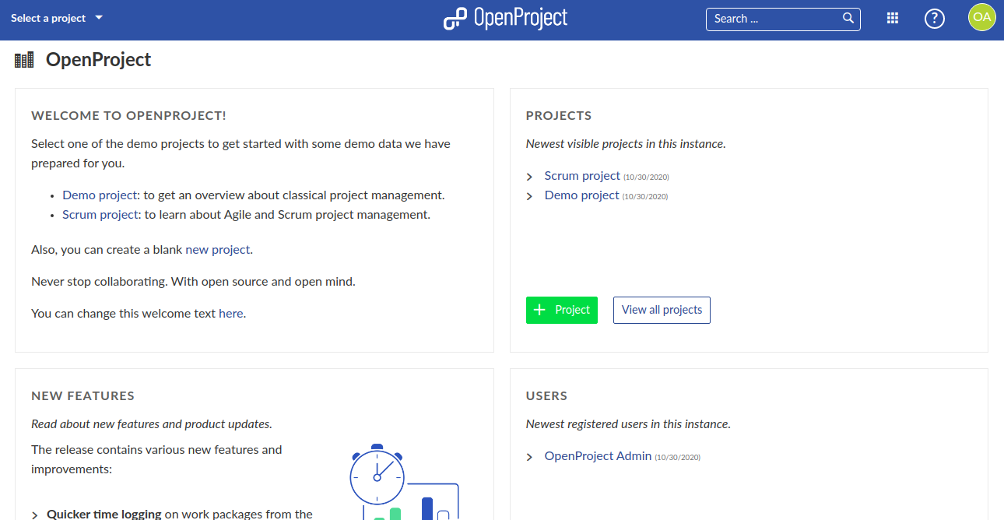This screenshot has height=520, width=1004.
Task: Click the View all projects button
Action: [661, 310]
